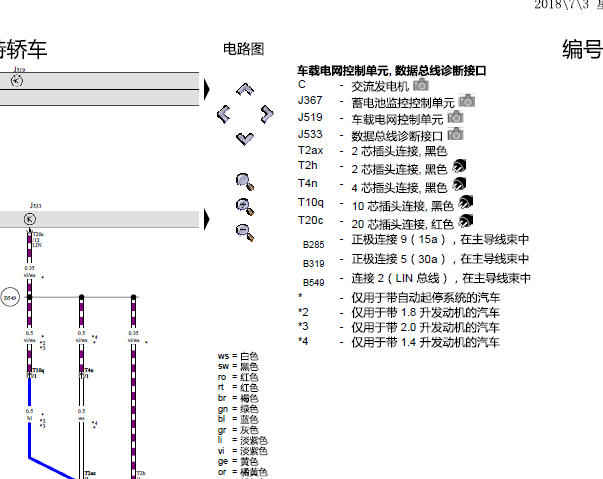Select the legend entry J367
603x479 pixels.
point(310,101)
